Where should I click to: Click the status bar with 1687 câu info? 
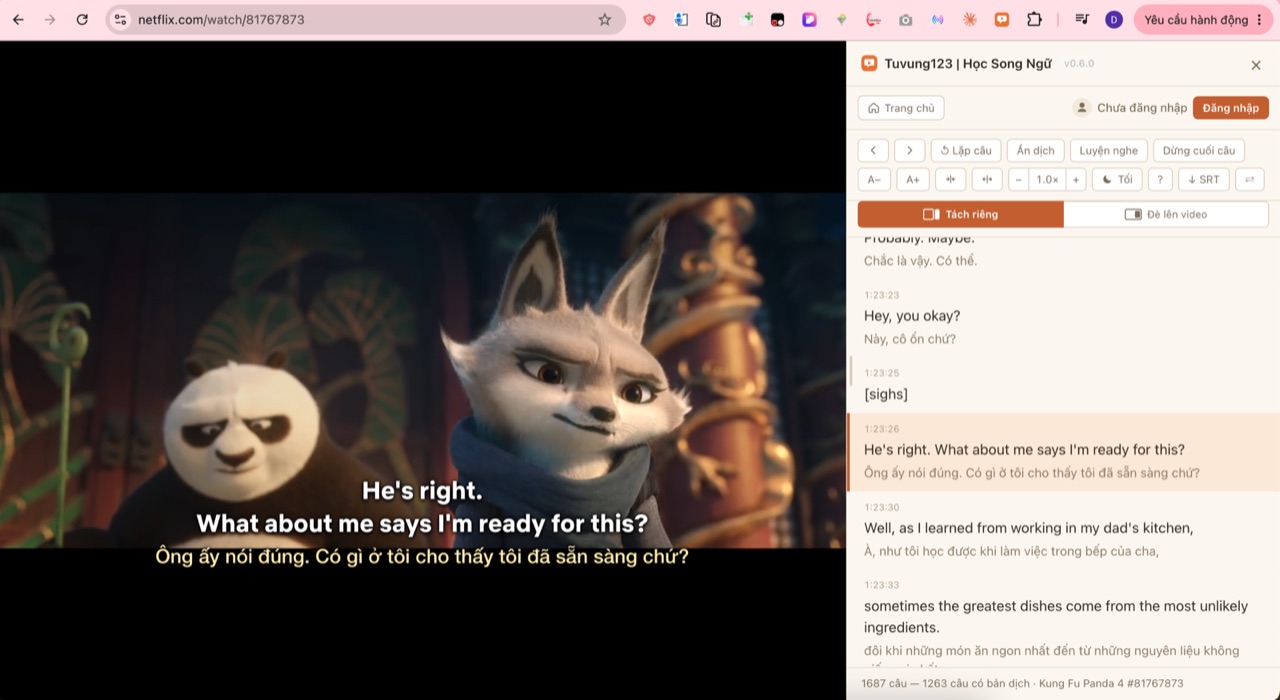(1063, 684)
